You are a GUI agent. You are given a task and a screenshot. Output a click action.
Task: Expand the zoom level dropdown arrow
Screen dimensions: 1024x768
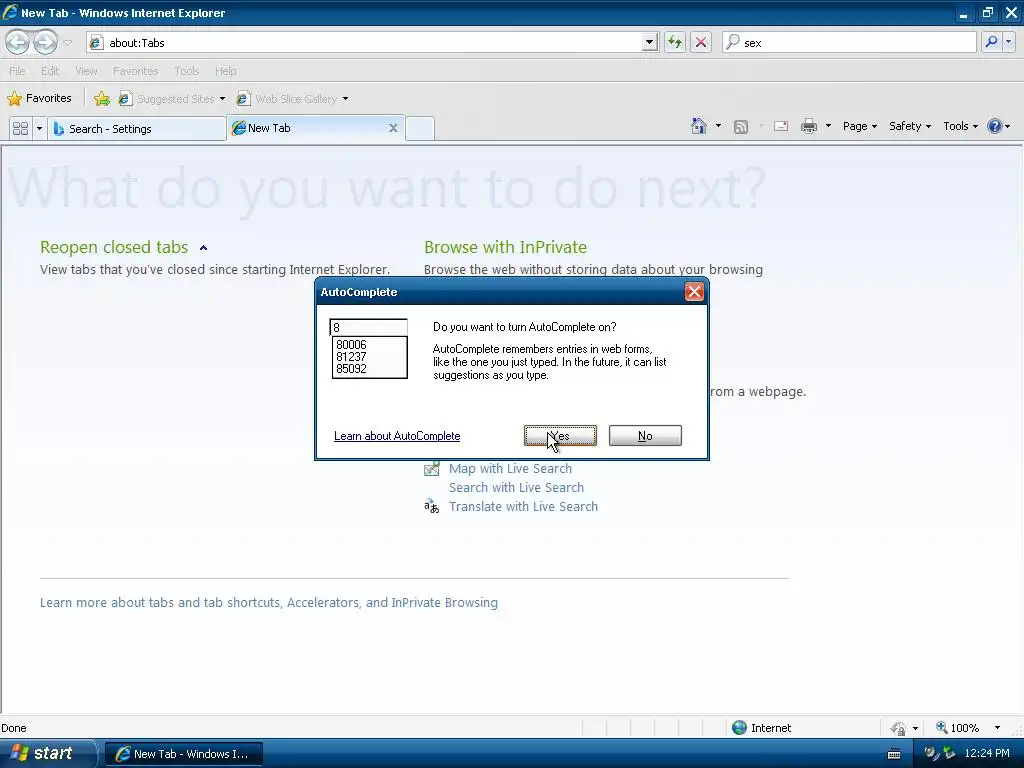click(x=997, y=728)
